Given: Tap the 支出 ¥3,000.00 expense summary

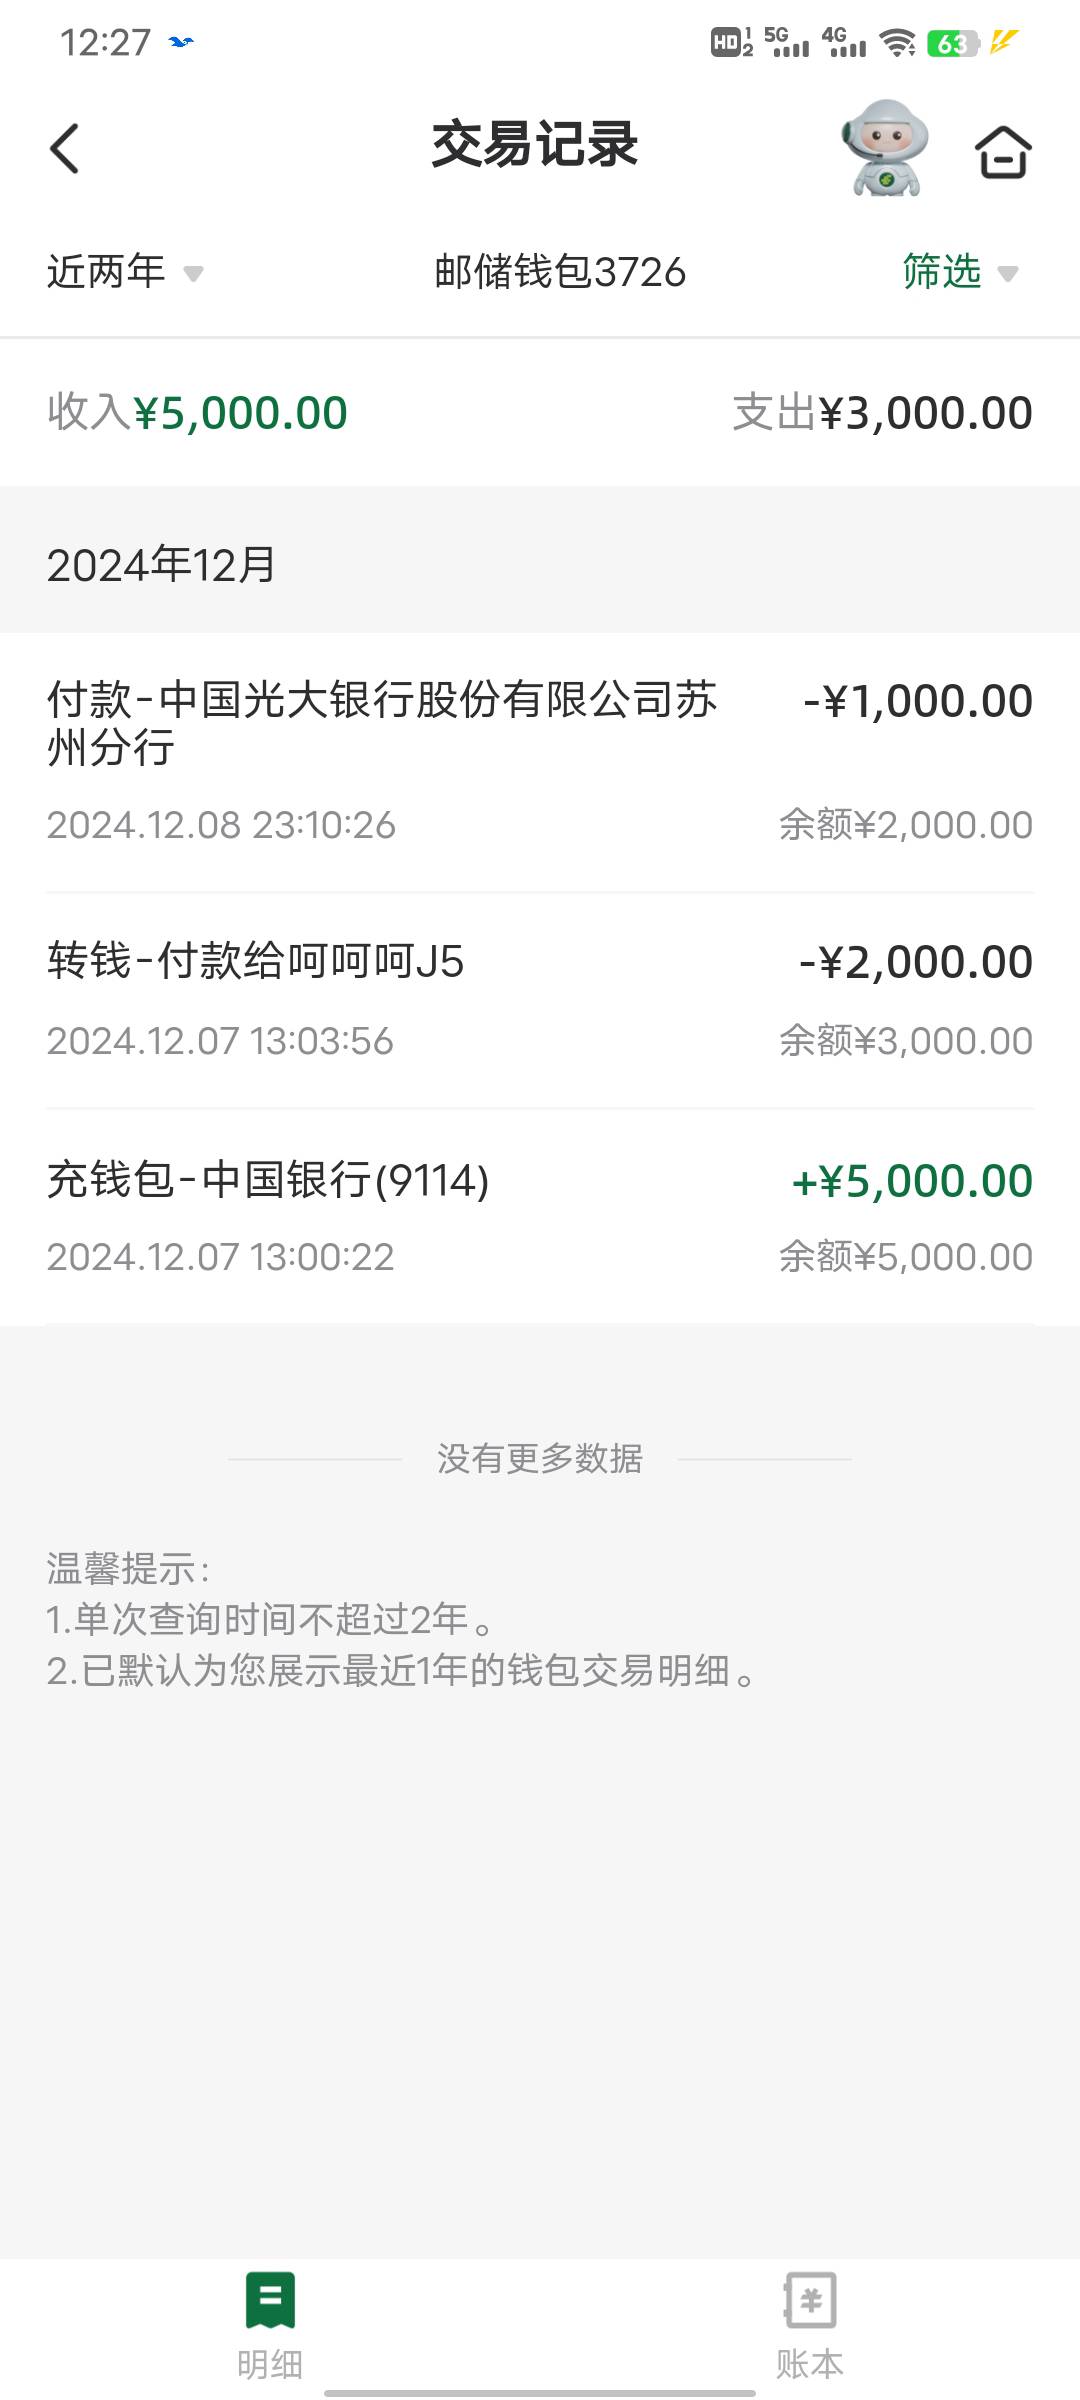Looking at the screenshot, I should pos(882,413).
